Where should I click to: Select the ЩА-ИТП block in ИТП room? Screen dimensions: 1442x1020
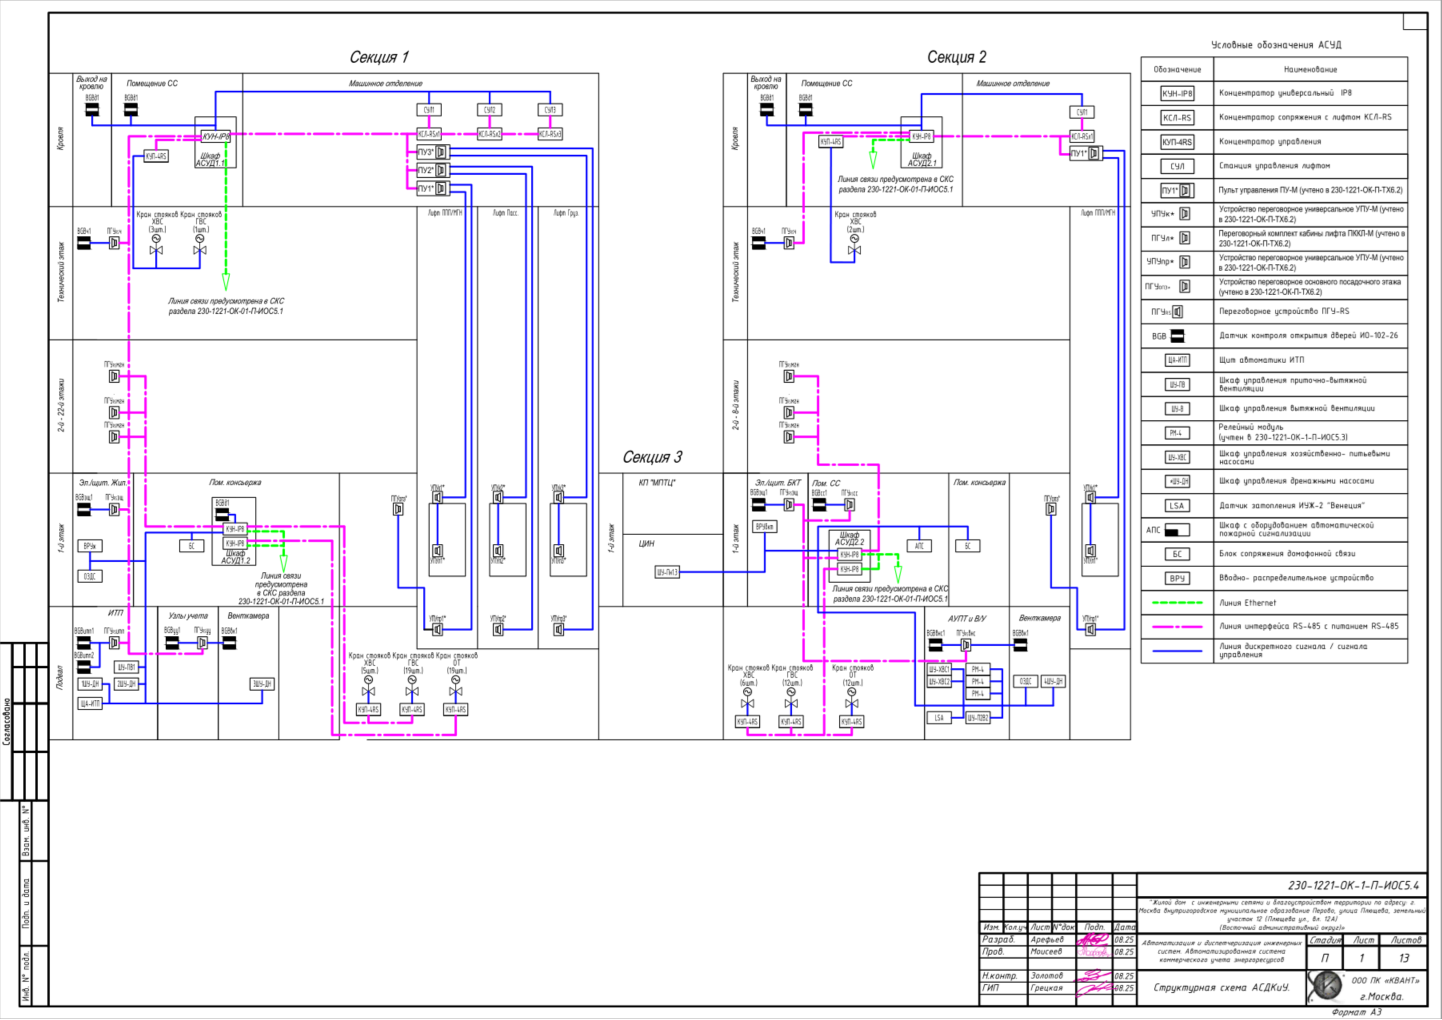[90, 703]
